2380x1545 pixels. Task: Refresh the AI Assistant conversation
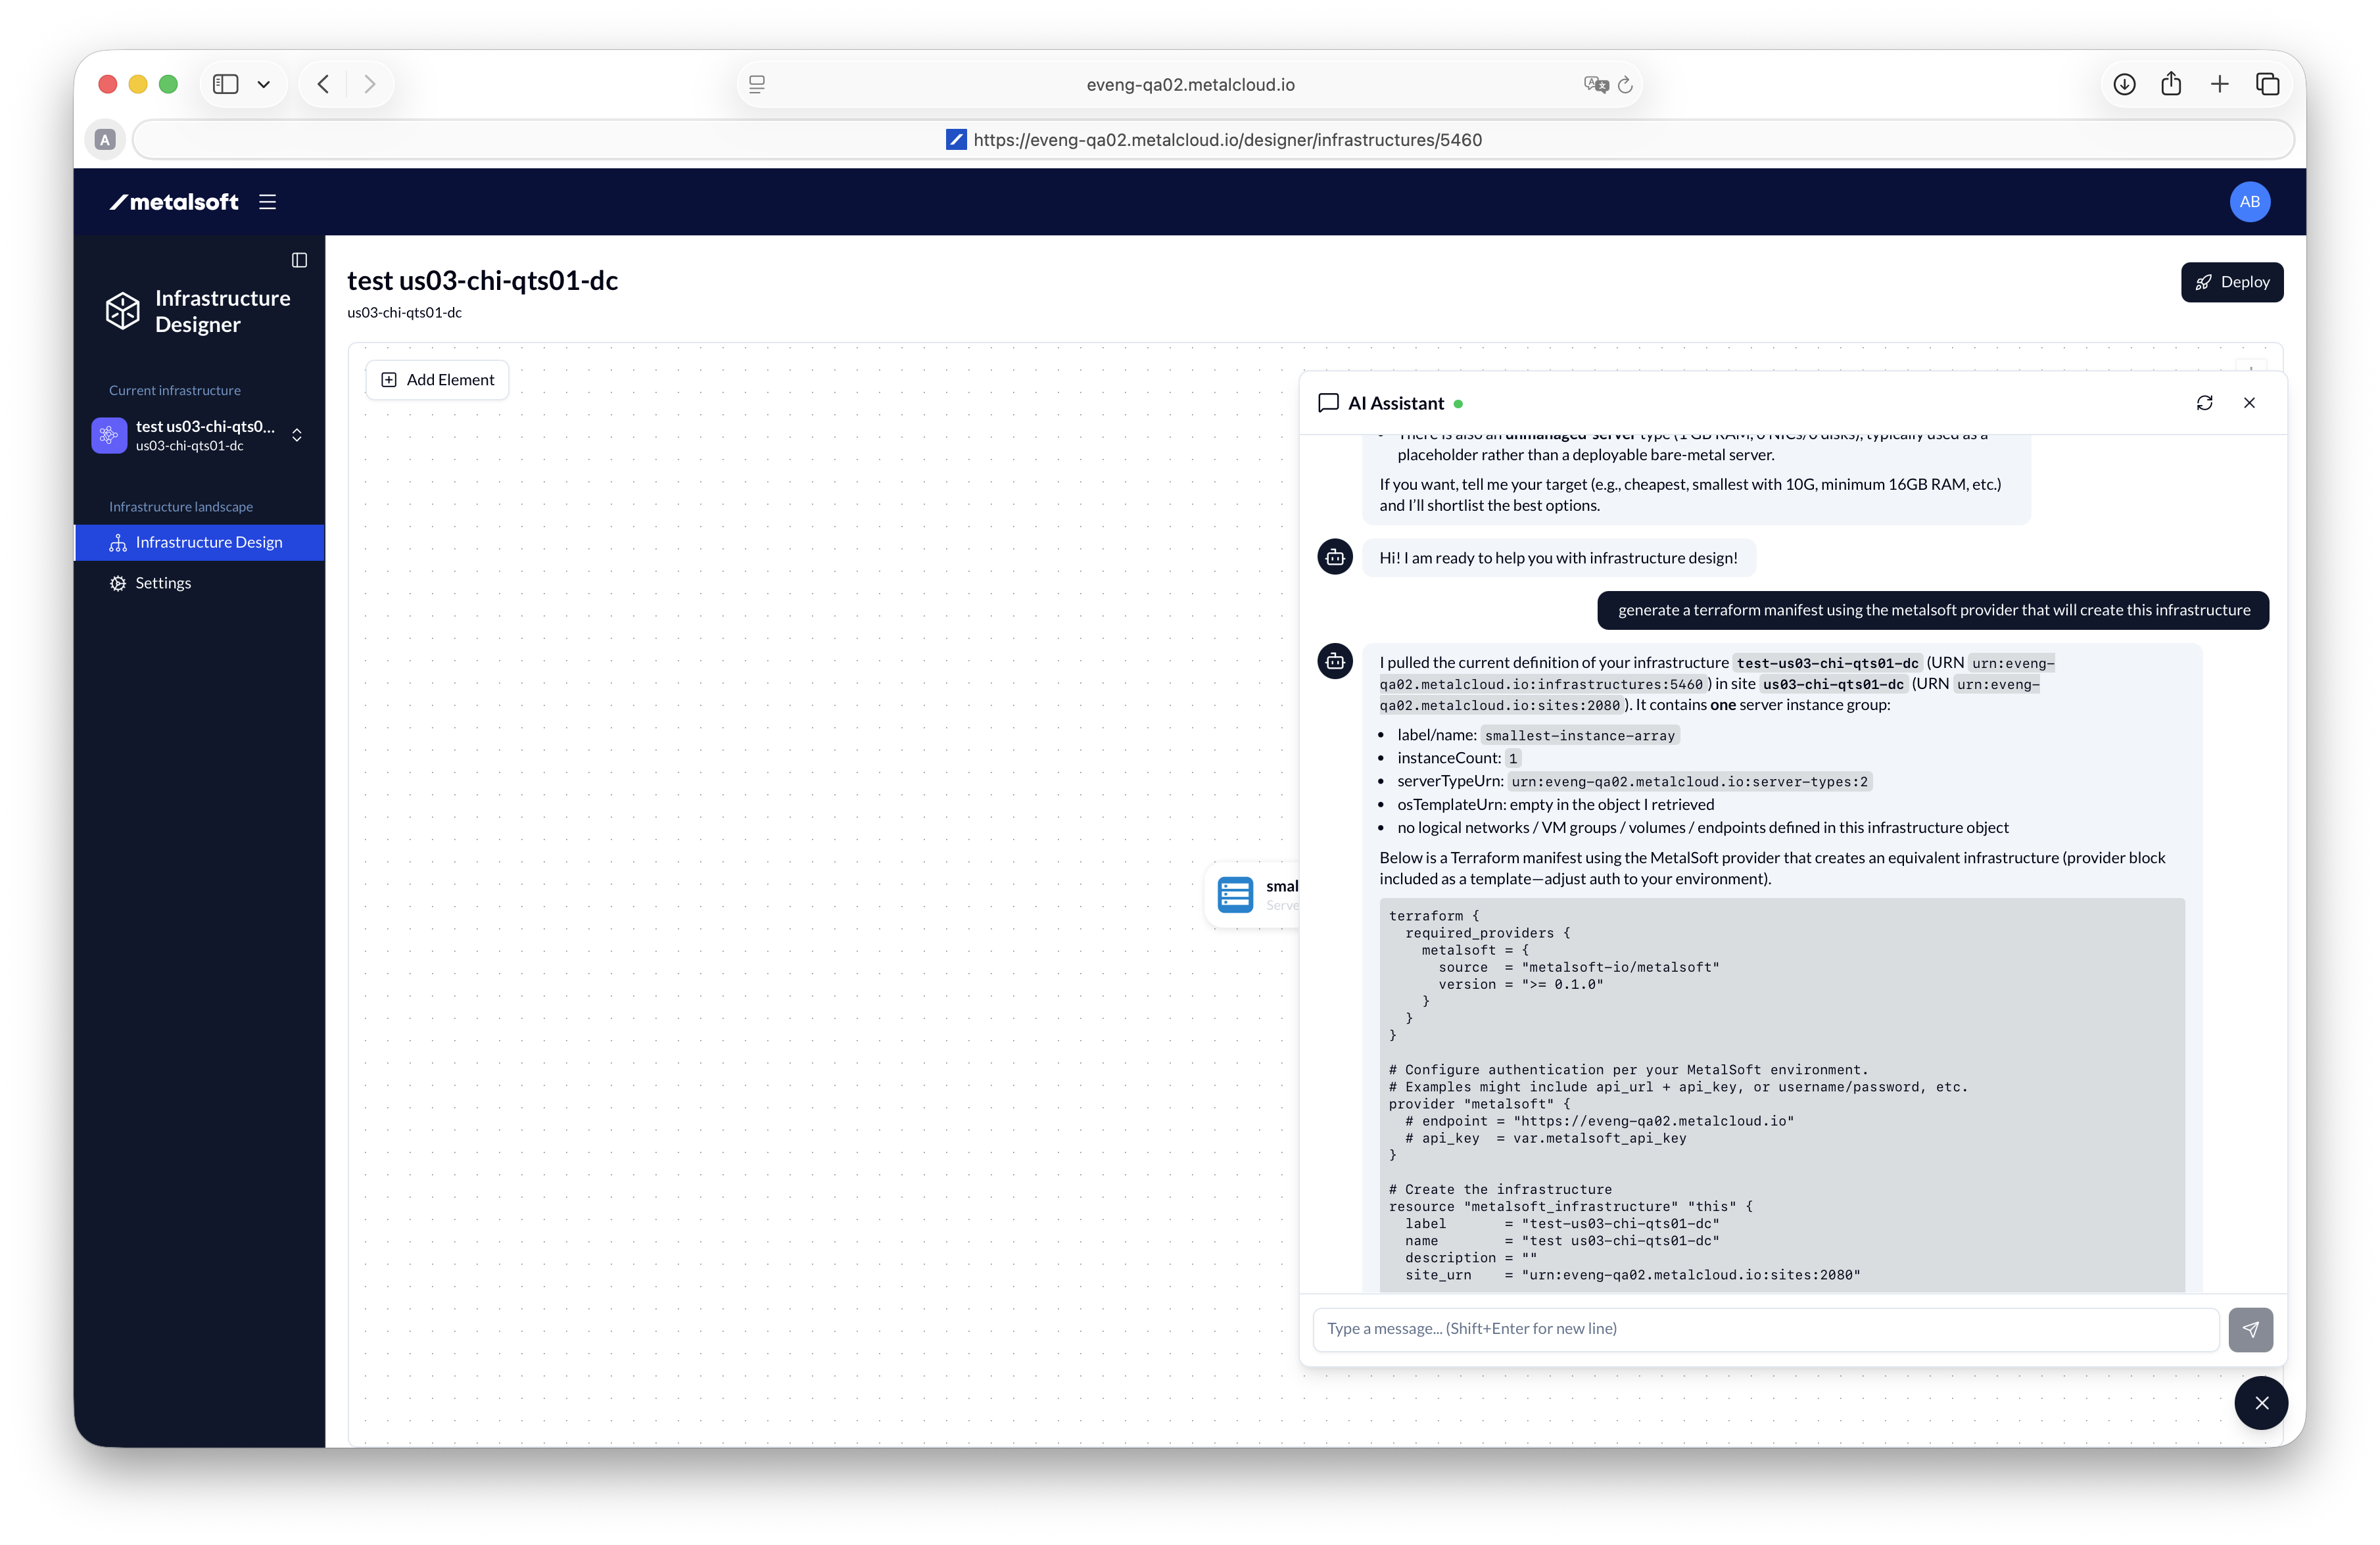2204,403
